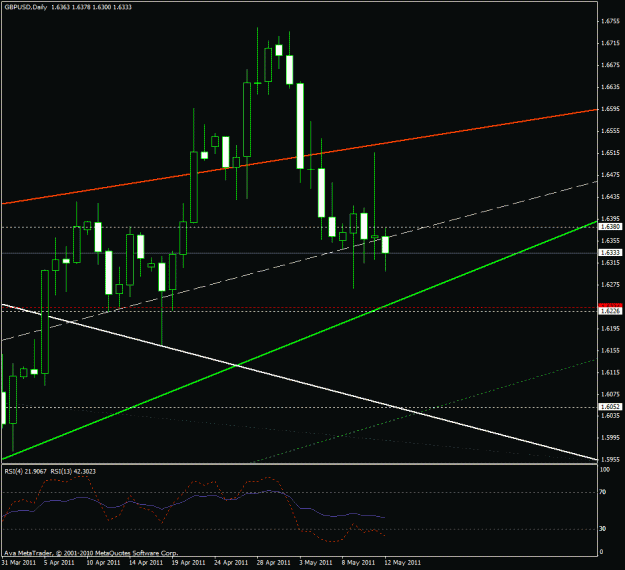Click the RSI scale value 30
The height and width of the screenshot is (570, 625).
click(603, 529)
